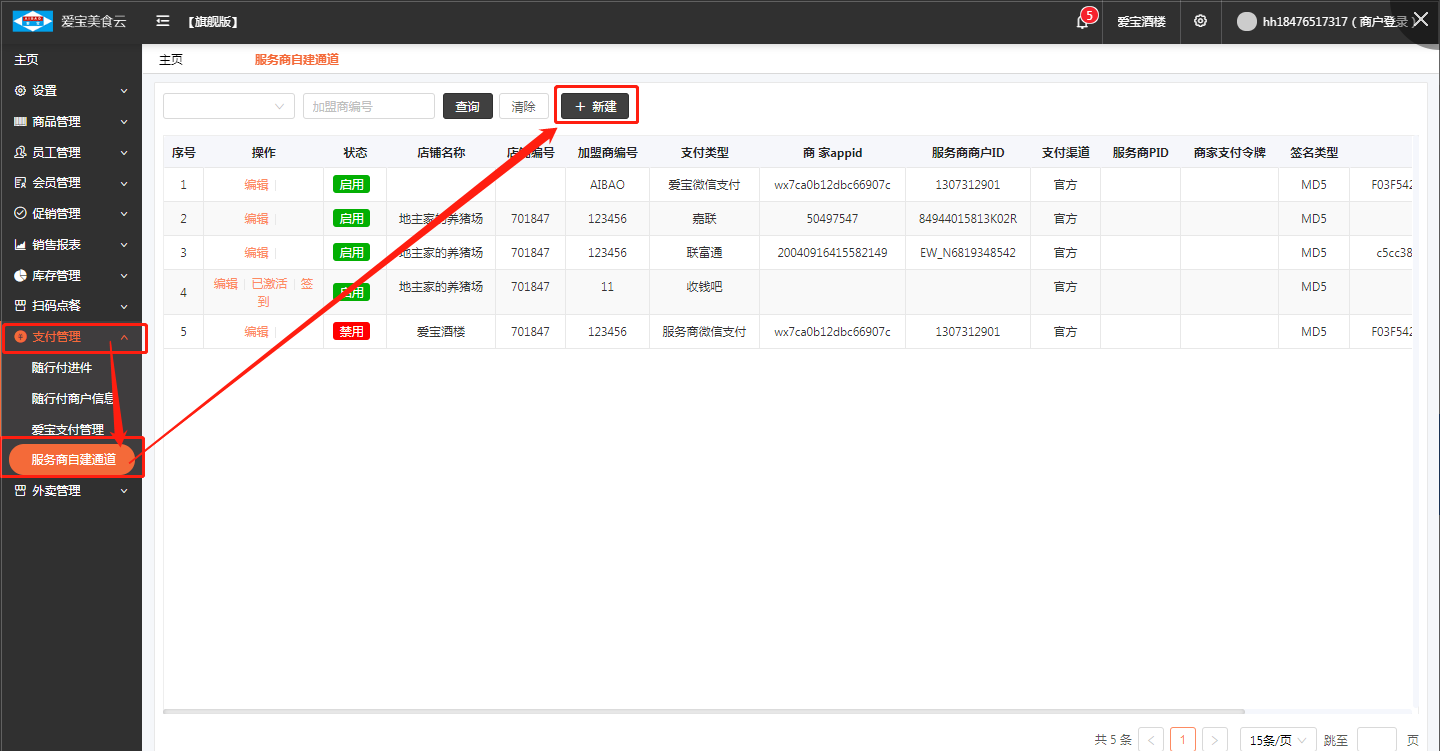
Task: Open the settings gear in top bar
Action: [1200, 21]
